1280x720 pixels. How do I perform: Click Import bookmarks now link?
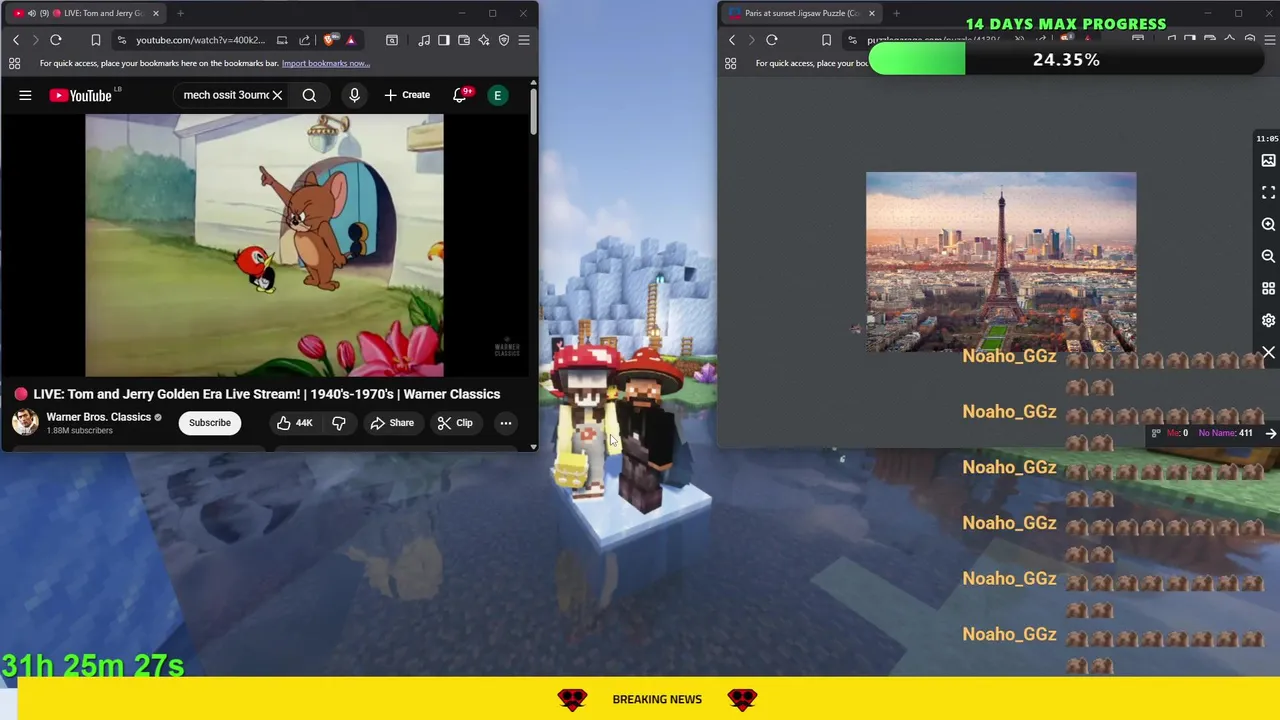click(x=326, y=63)
